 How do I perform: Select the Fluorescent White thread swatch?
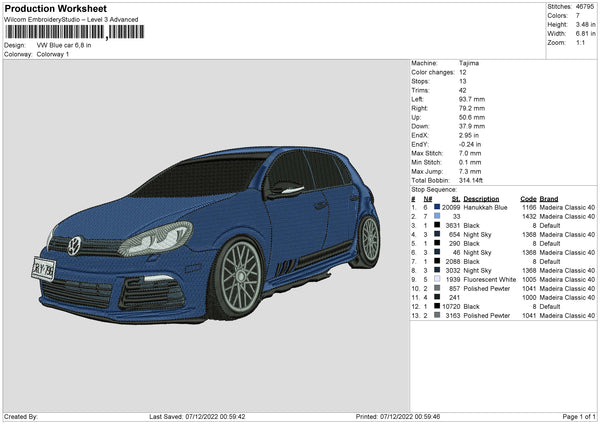click(x=437, y=280)
